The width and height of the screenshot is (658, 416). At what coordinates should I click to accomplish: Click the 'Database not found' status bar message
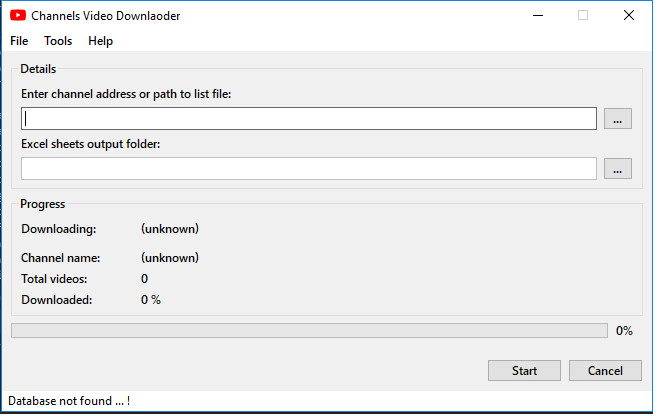tap(69, 401)
